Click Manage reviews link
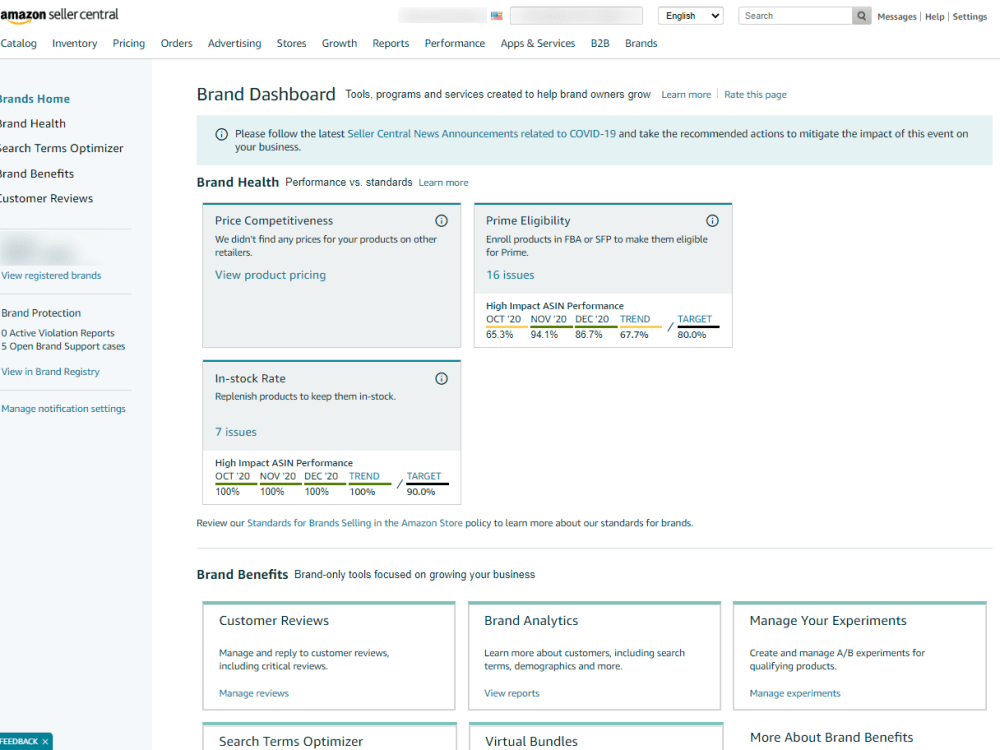 coord(254,693)
